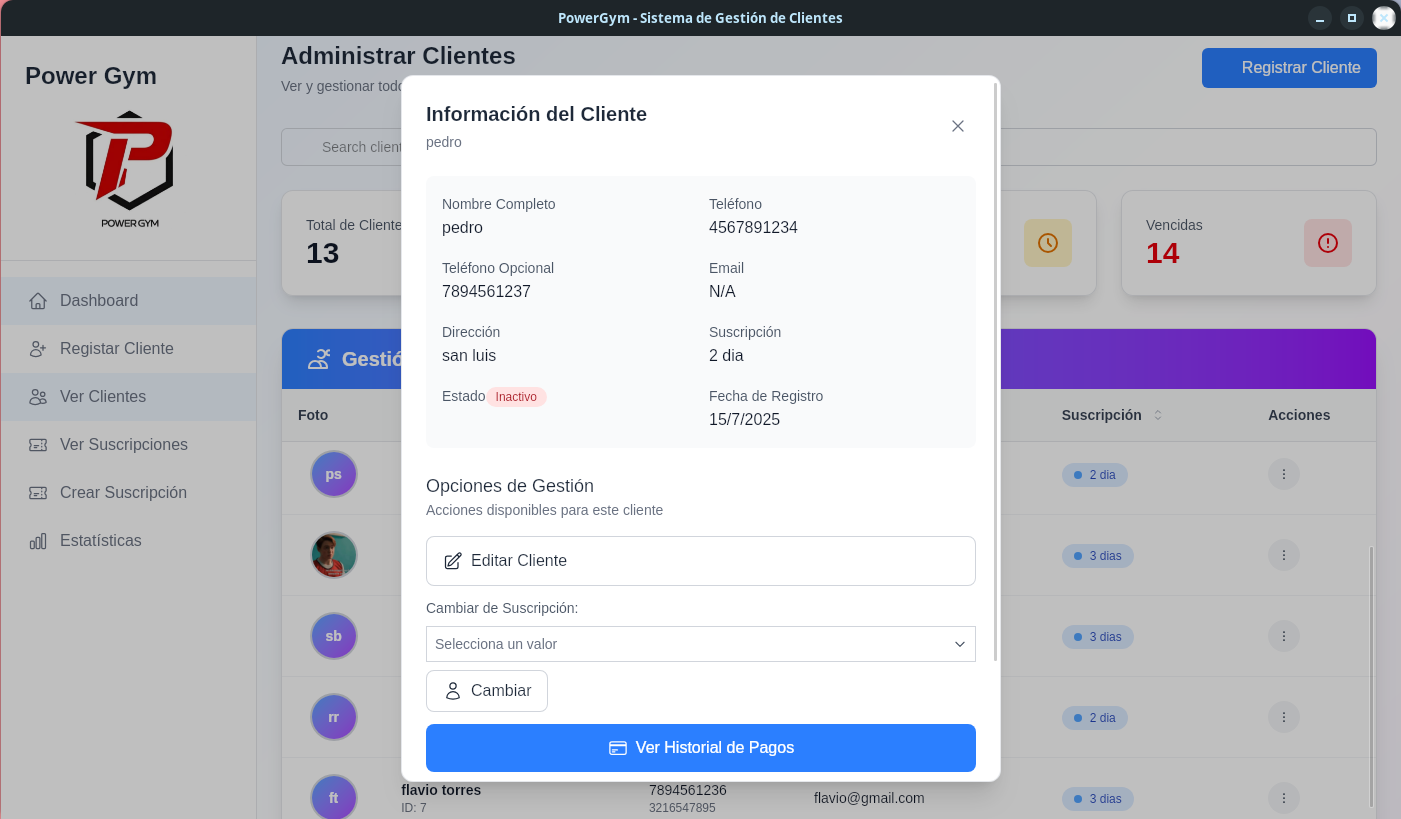Click the client table's vertical scrollbar
Image resolution: width=1401 pixels, height=819 pixels.
point(1371,676)
